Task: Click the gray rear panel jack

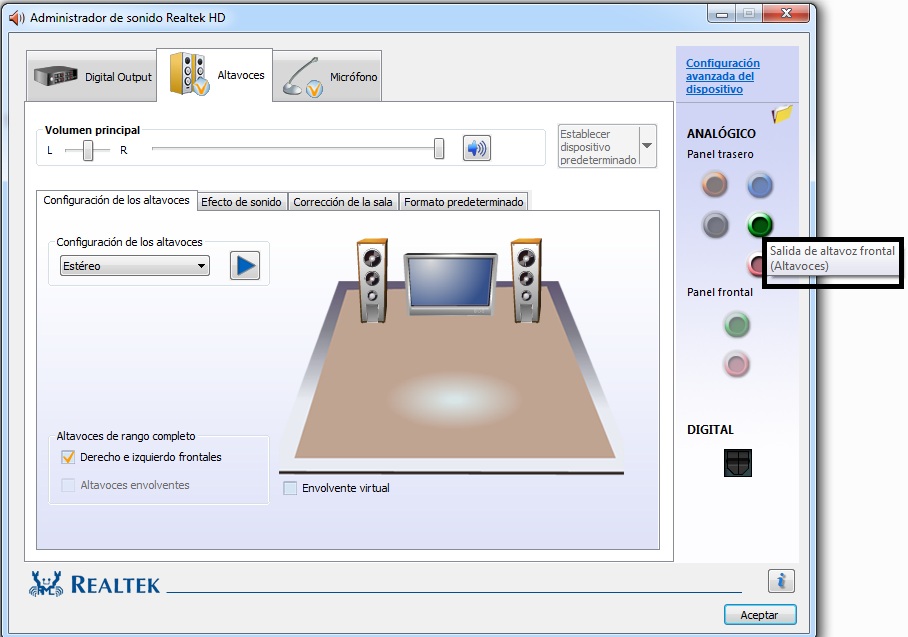Action: (x=715, y=225)
